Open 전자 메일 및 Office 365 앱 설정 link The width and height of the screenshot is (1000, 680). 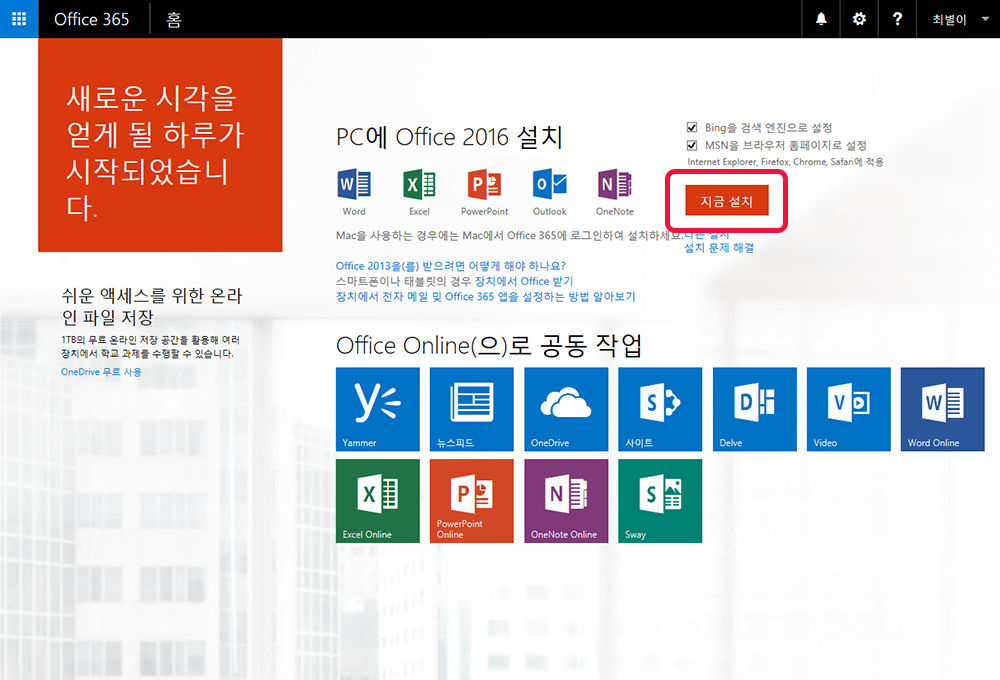point(485,297)
